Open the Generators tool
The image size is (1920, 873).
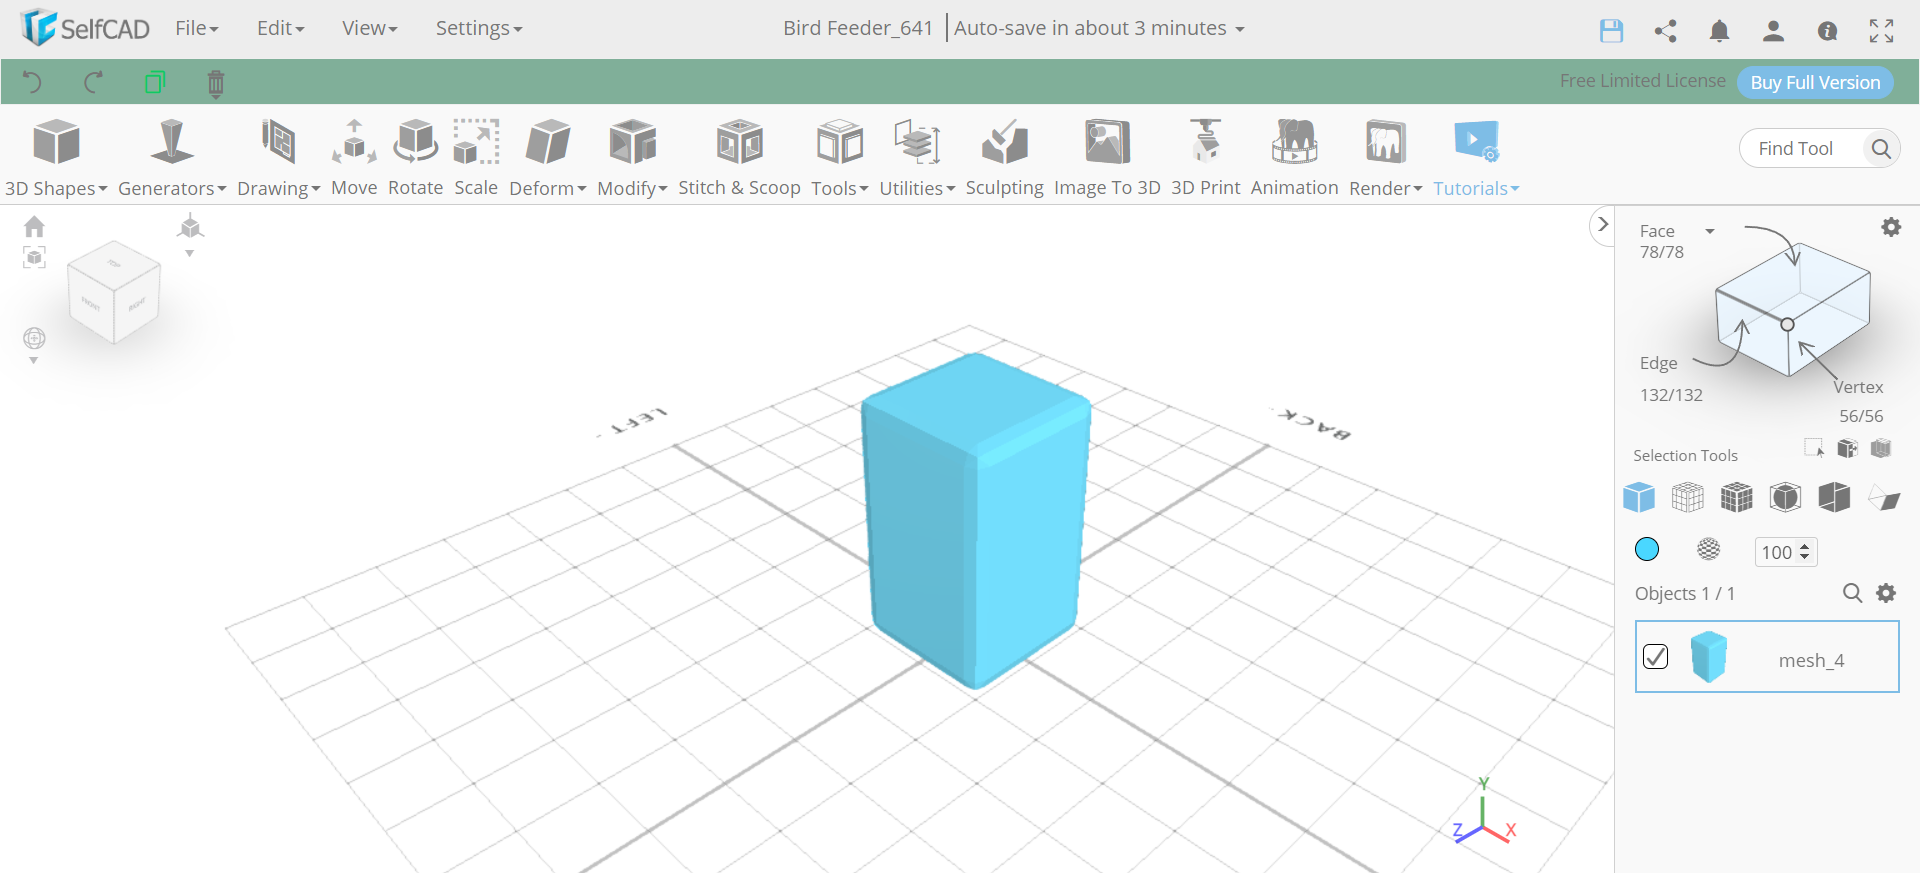click(x=172, y=158)
